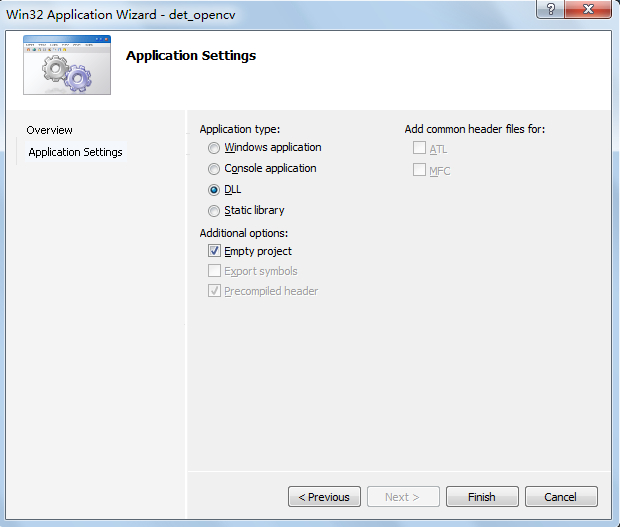This screenshot has width=620, height=527.
Task: Close the wizard with X button
Action: click(x=588, y=9)
